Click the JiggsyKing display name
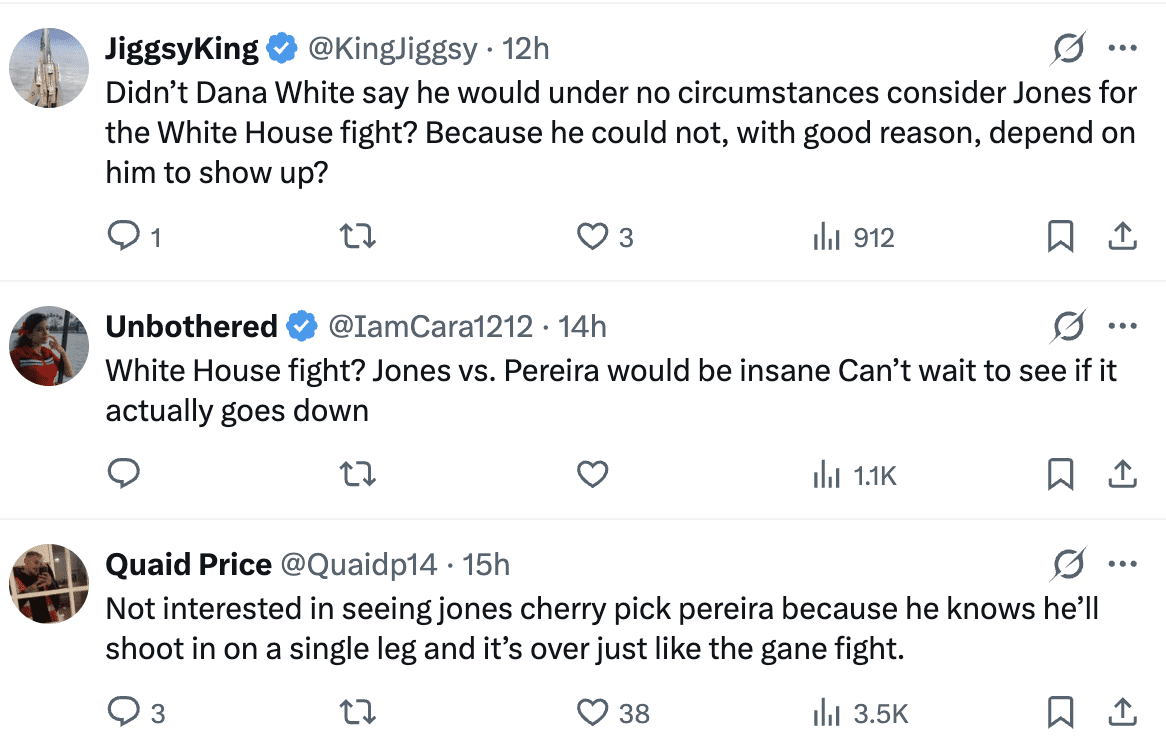Image resolution: width=1166 pixels, height=754 pixels. (182, 48)
